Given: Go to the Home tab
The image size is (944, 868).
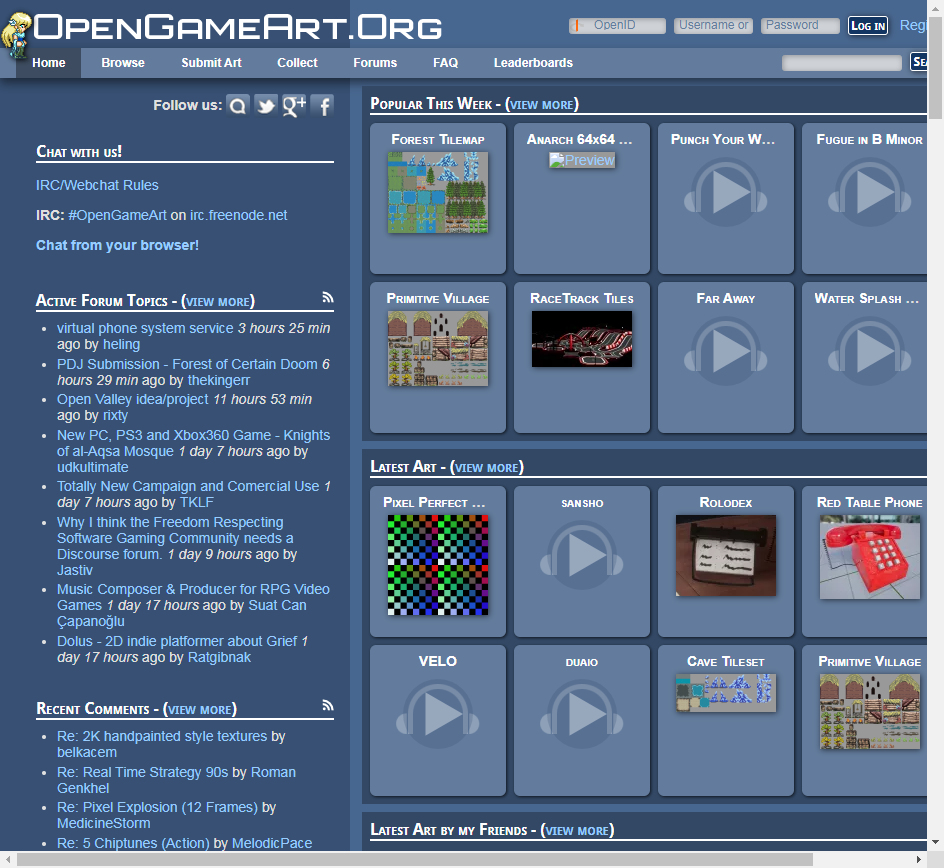Looking at the screenshot, I should point(49,63).
